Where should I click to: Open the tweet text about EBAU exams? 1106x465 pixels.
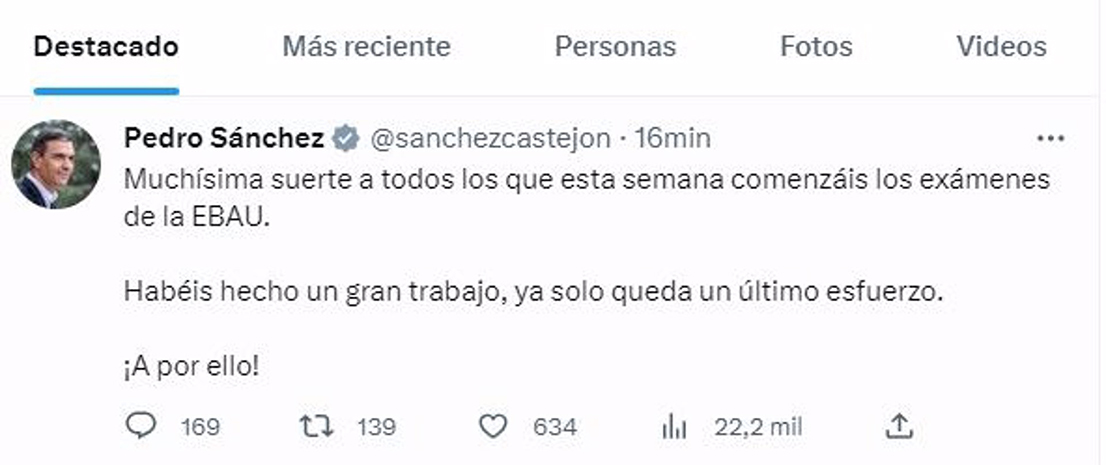pyautogui.click(x=587, y=274)
